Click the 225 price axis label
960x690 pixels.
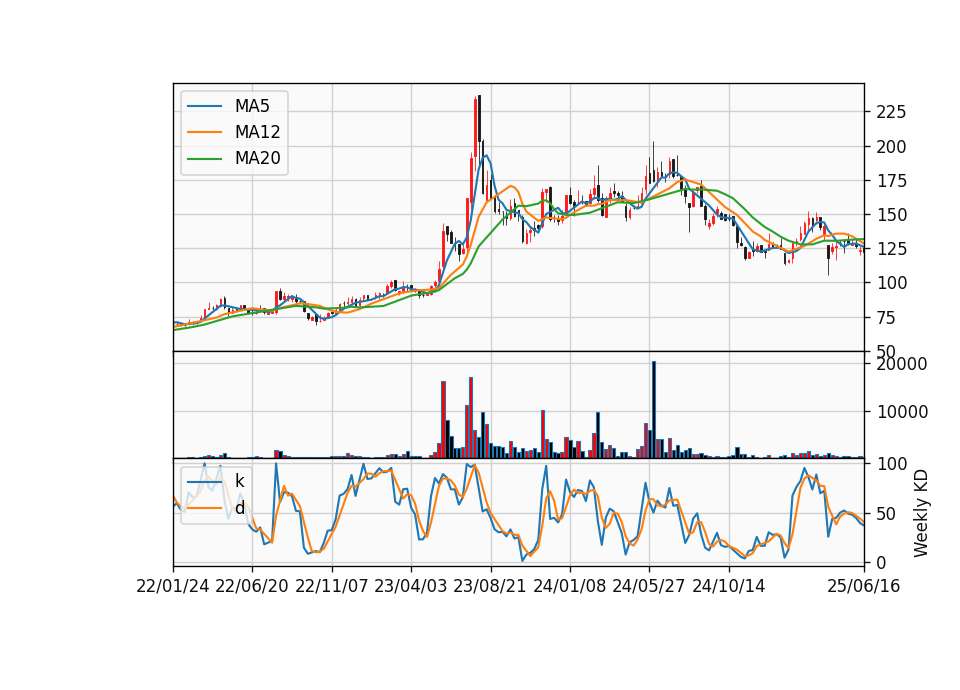pyautogui.click(x=891, y=112)
